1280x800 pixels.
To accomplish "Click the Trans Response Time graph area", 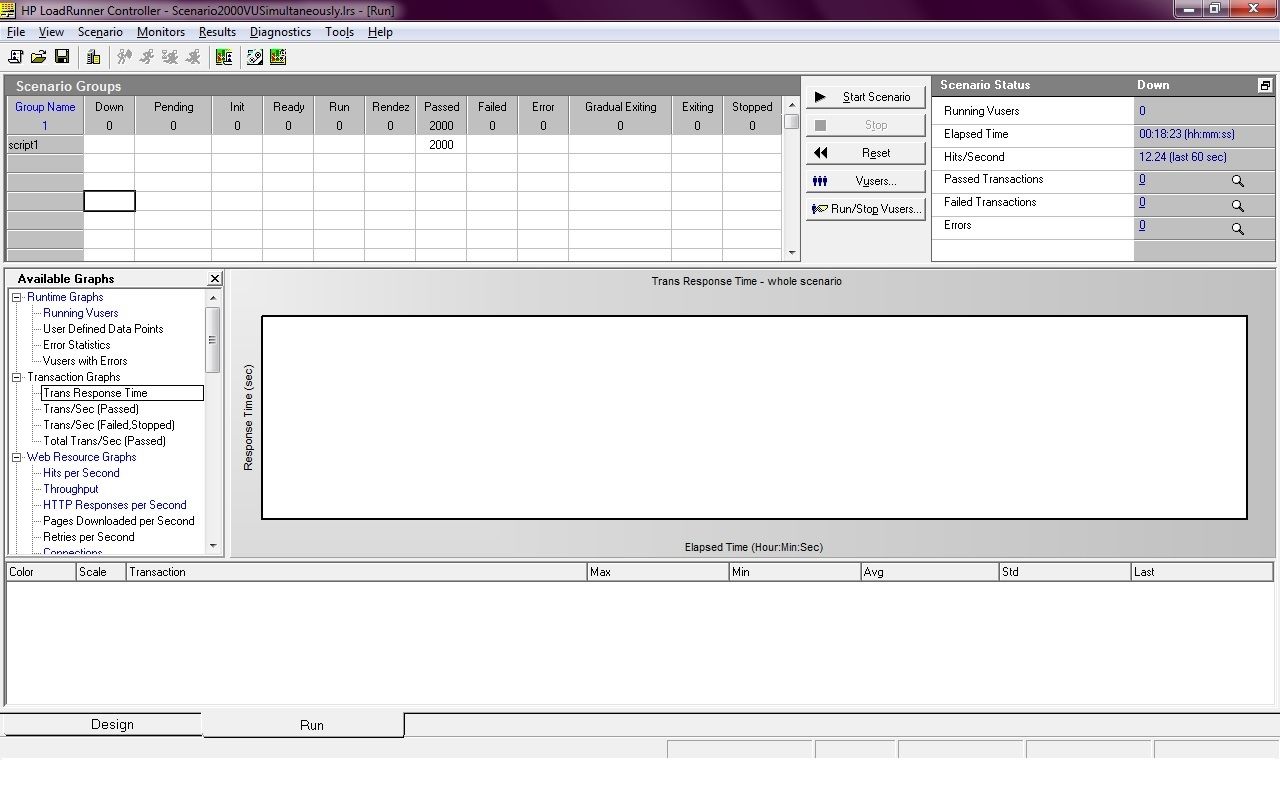I will (754, 418).
